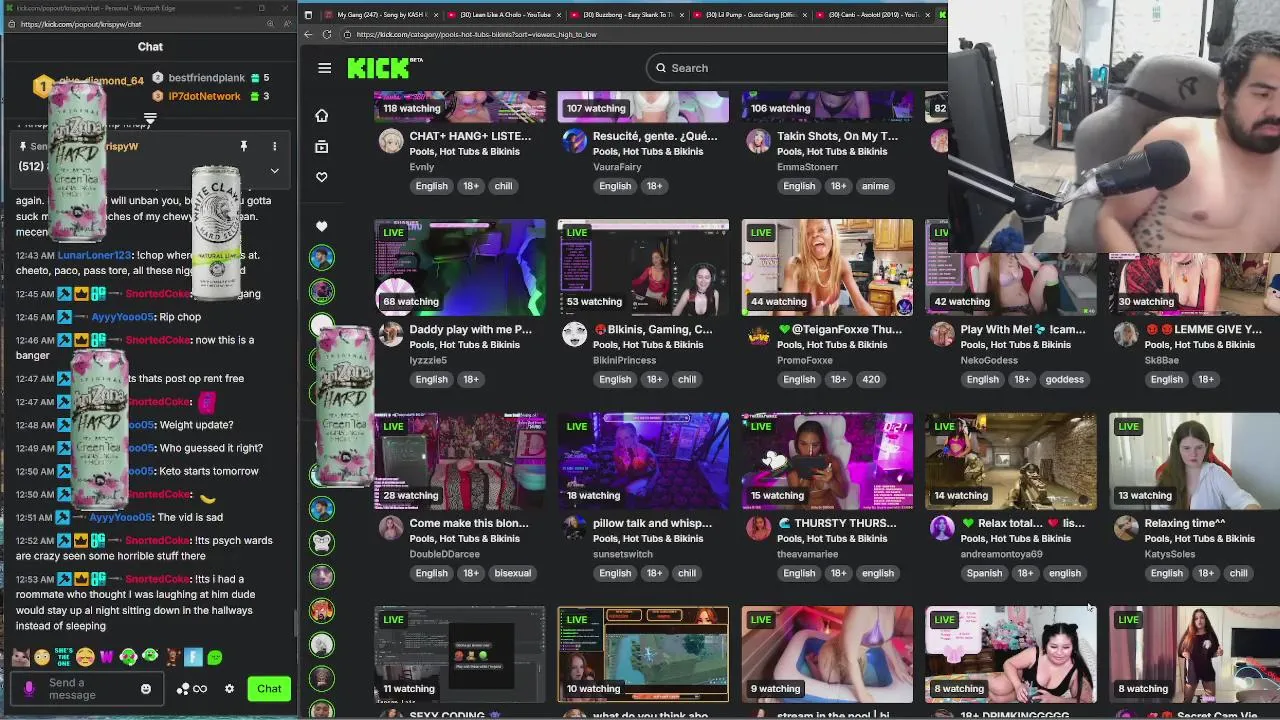Open Evnly channel avatar
1280x720 pixels.
coord(391,141)
